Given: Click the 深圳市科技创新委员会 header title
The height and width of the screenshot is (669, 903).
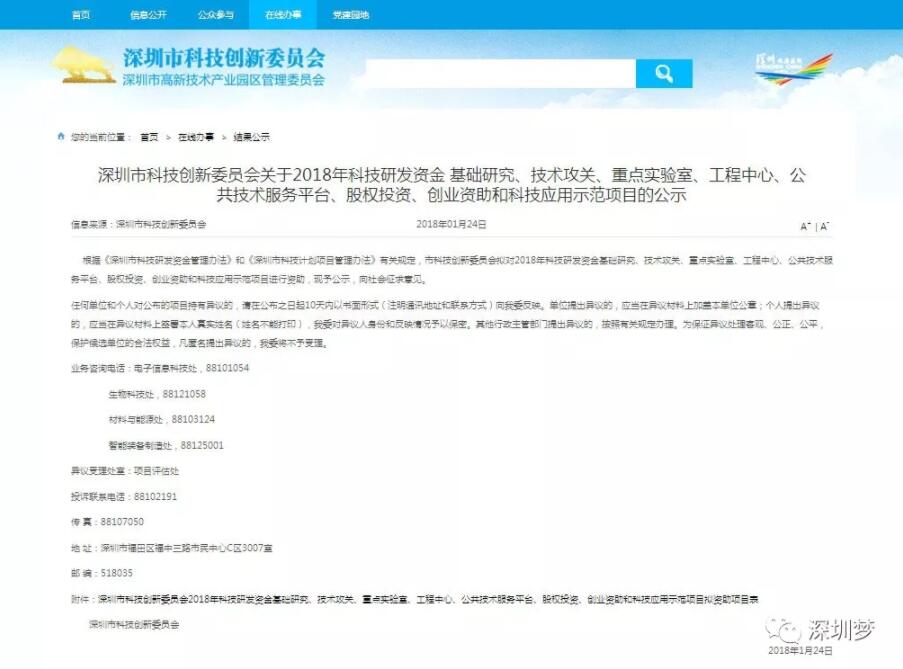Looking at the screenshot, I should 223,58.
